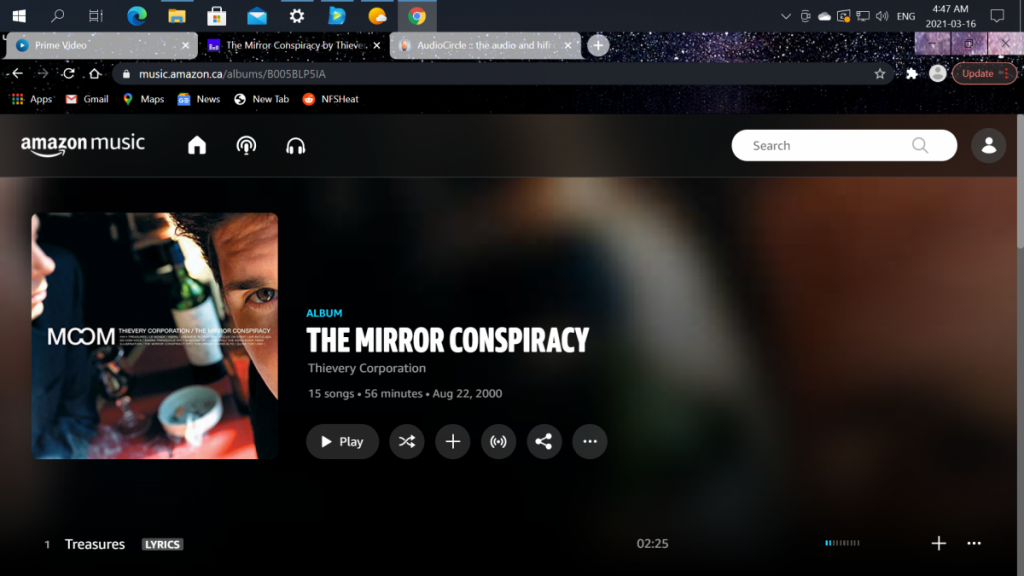1024x576 pixels.
Task: Open Chrome extensions puzzle icon
Action: (912, 74)
